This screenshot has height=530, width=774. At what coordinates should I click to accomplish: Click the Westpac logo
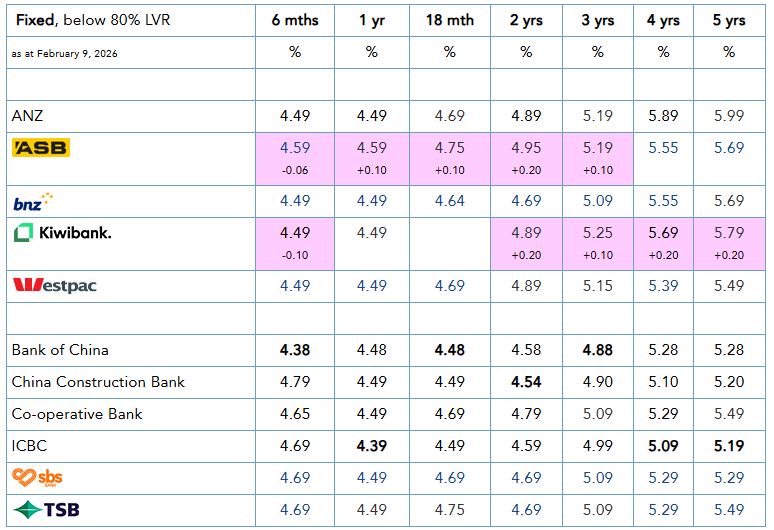54,285
